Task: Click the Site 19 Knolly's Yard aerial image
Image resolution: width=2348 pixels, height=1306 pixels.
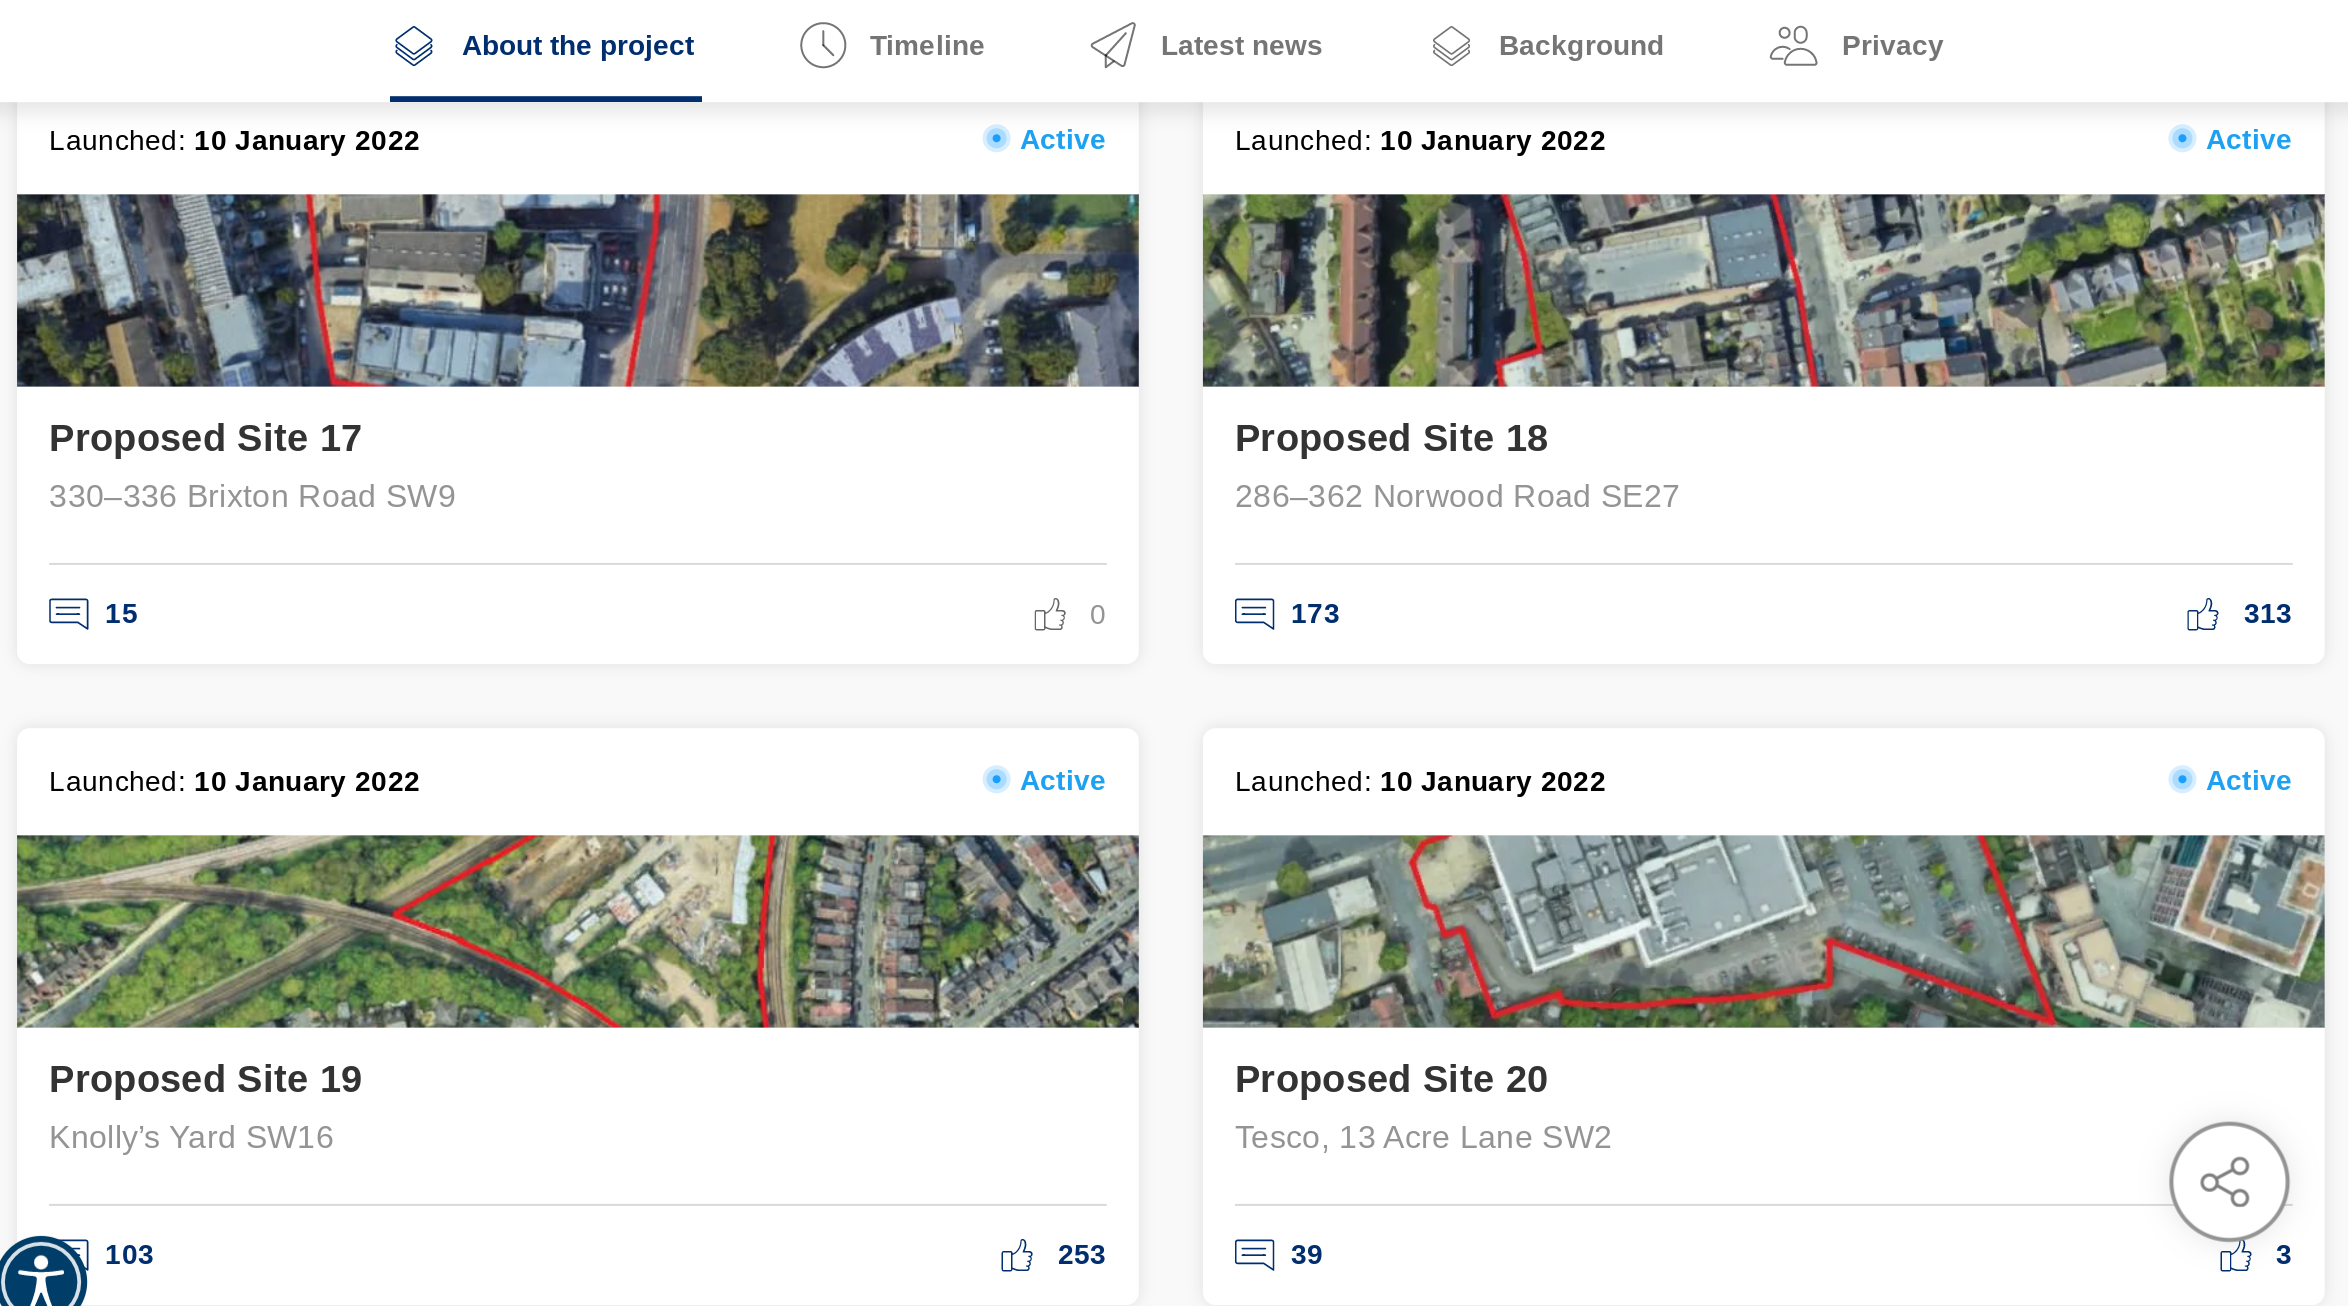Action: [578, 931]
